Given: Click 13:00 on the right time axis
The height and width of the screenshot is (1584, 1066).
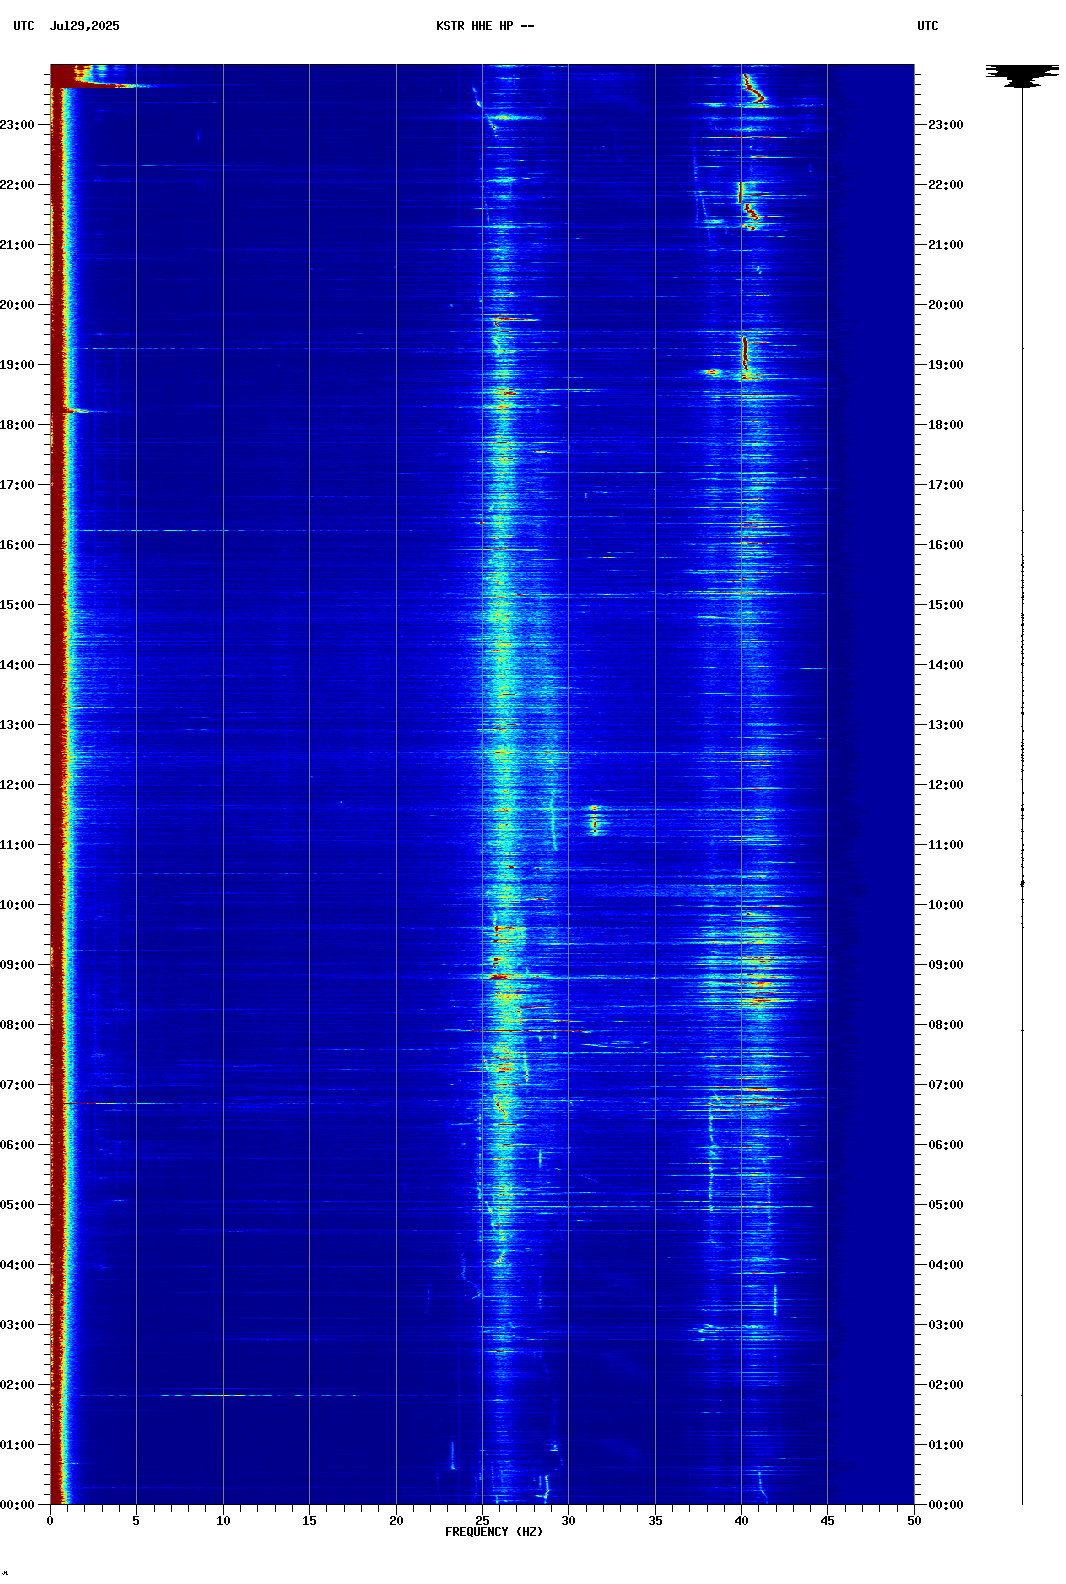Looking at the screenshot, I should (946, 725).
